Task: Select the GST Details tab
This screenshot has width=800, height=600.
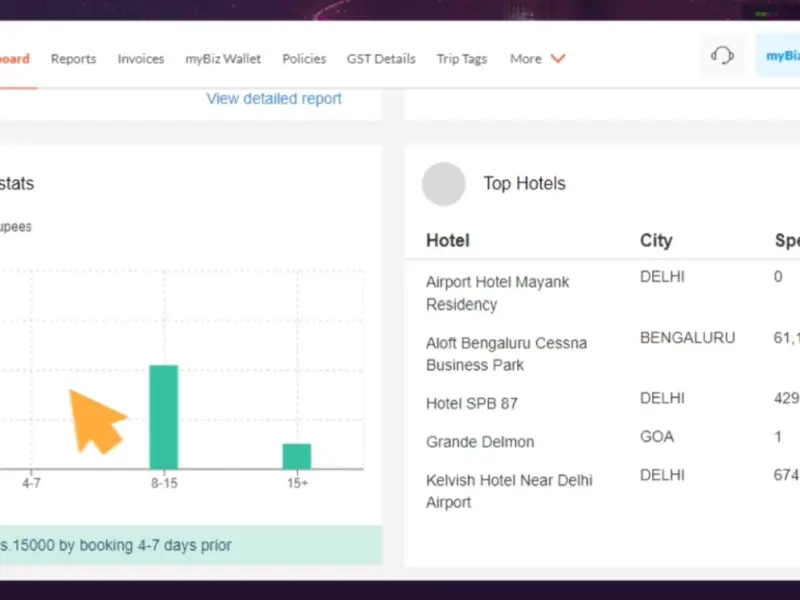Action: [x=381, y=59]
